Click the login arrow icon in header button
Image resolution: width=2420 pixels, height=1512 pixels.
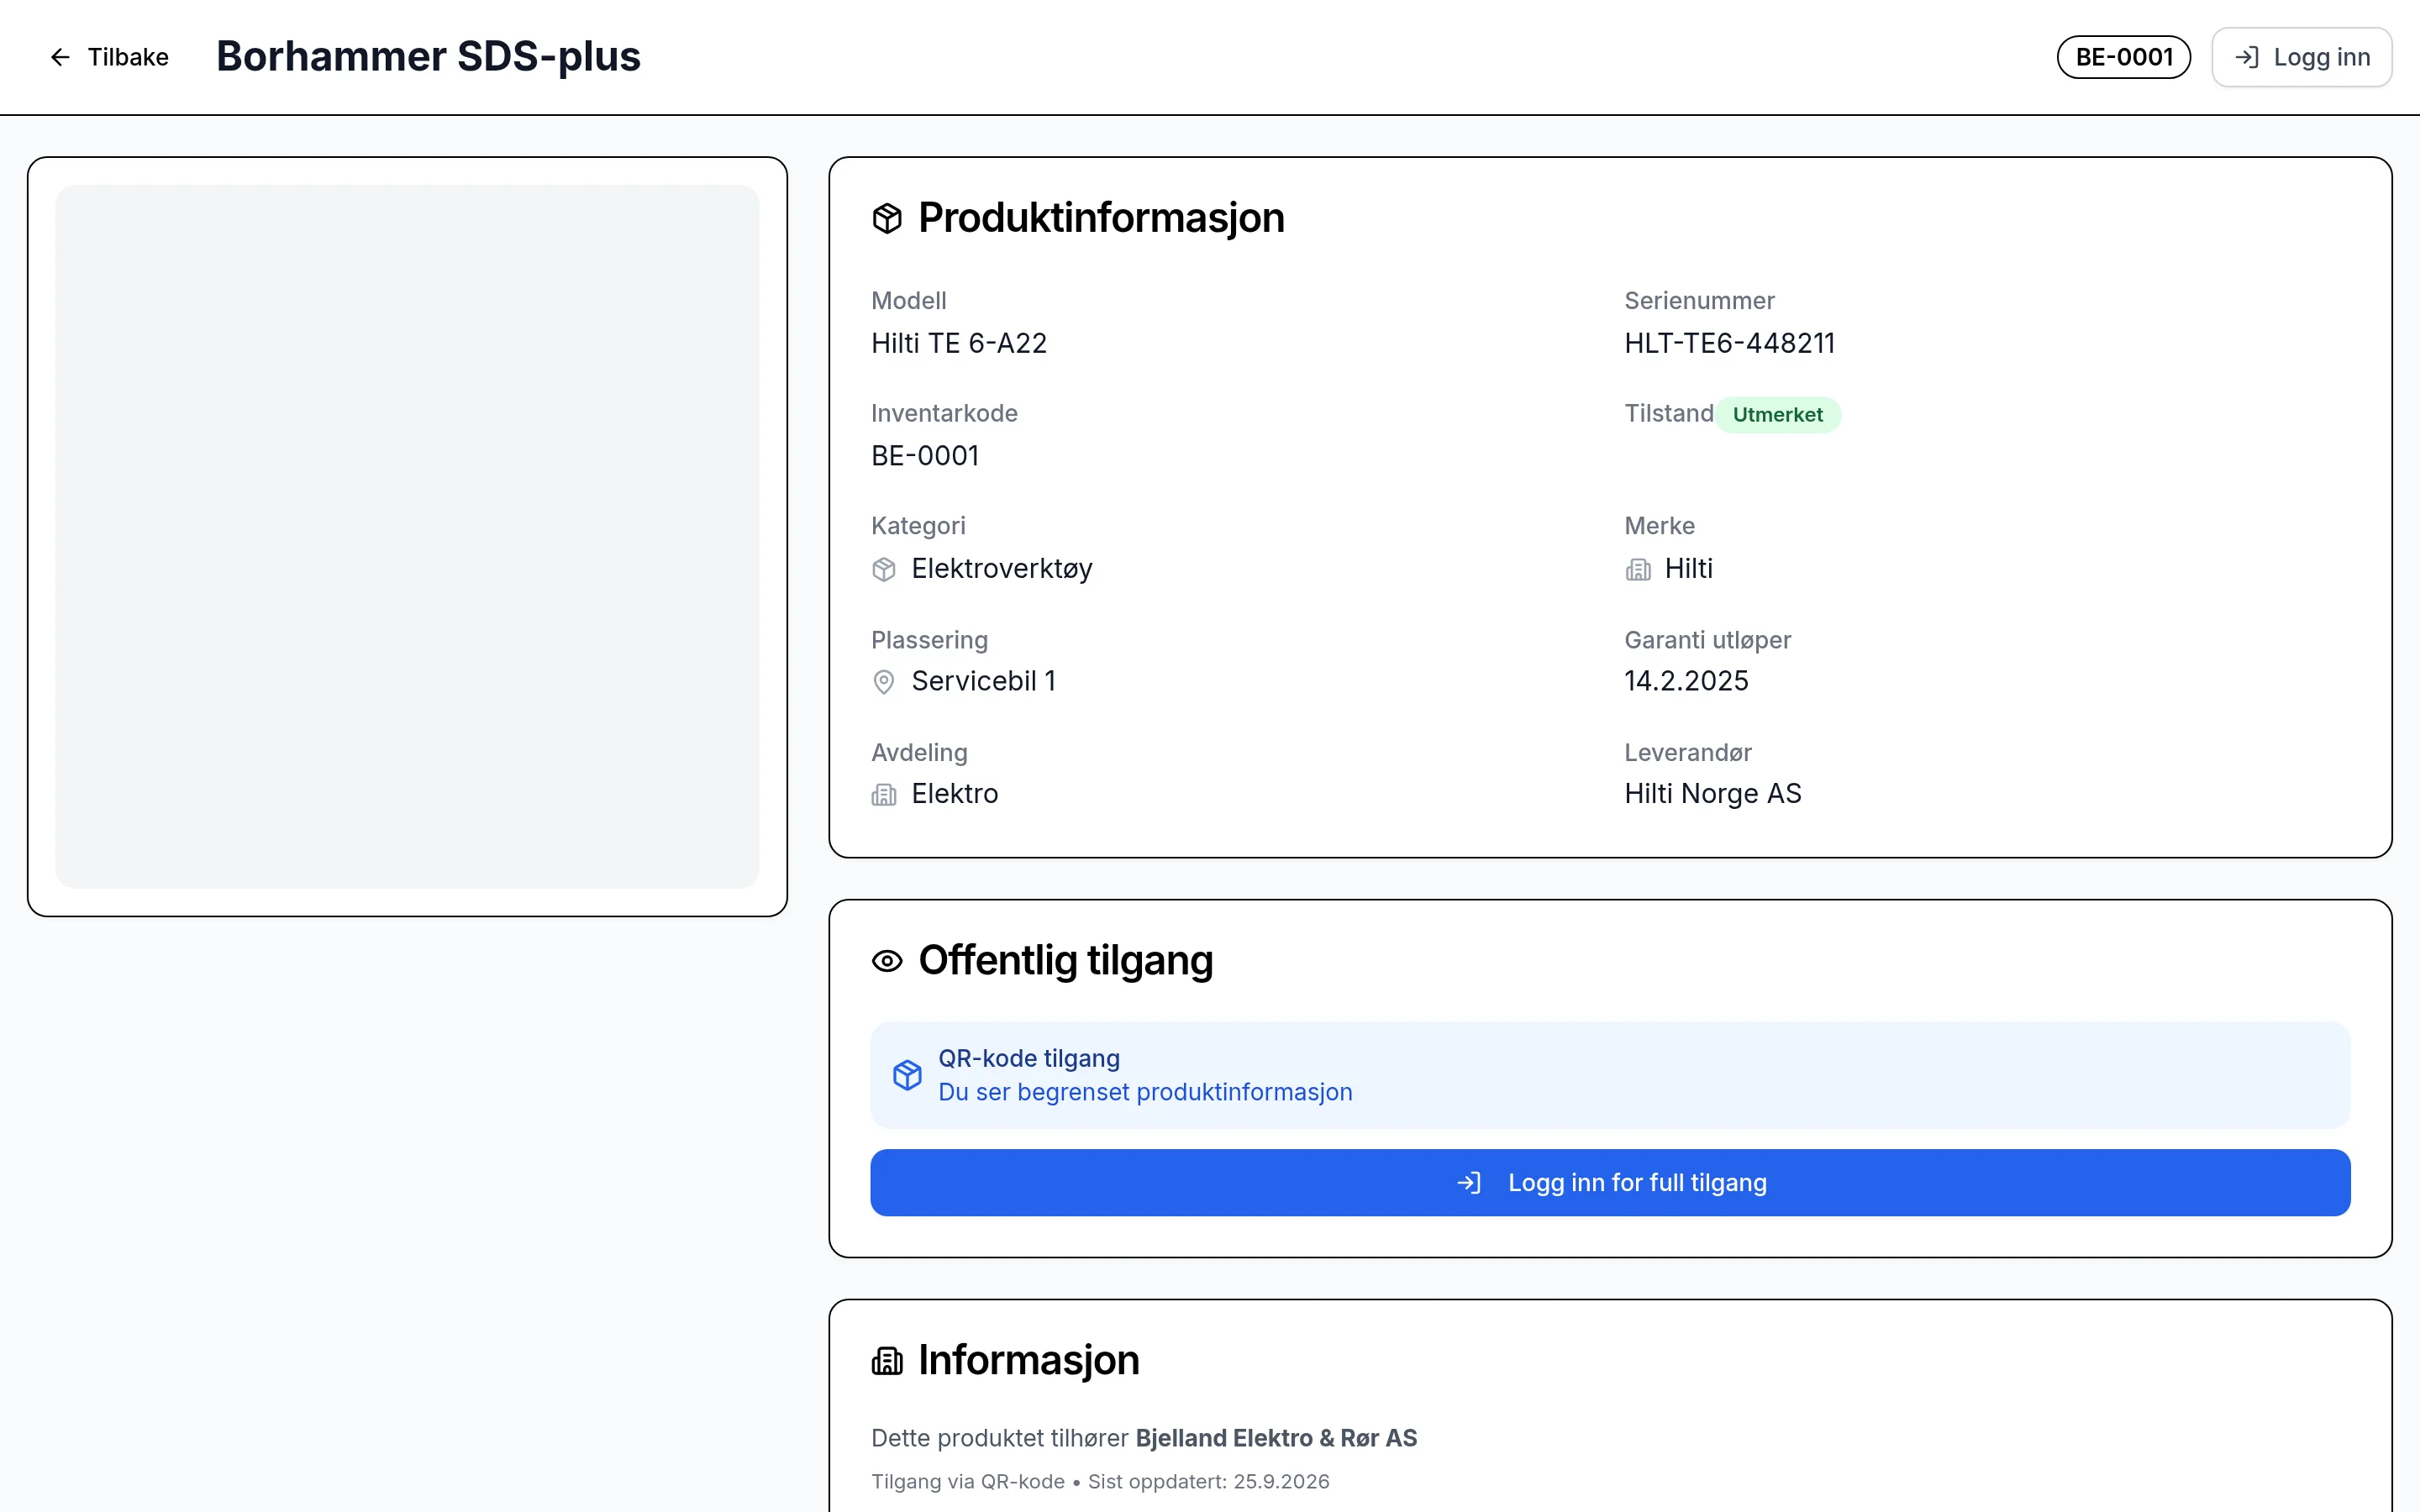click(x=2247, y=57)
